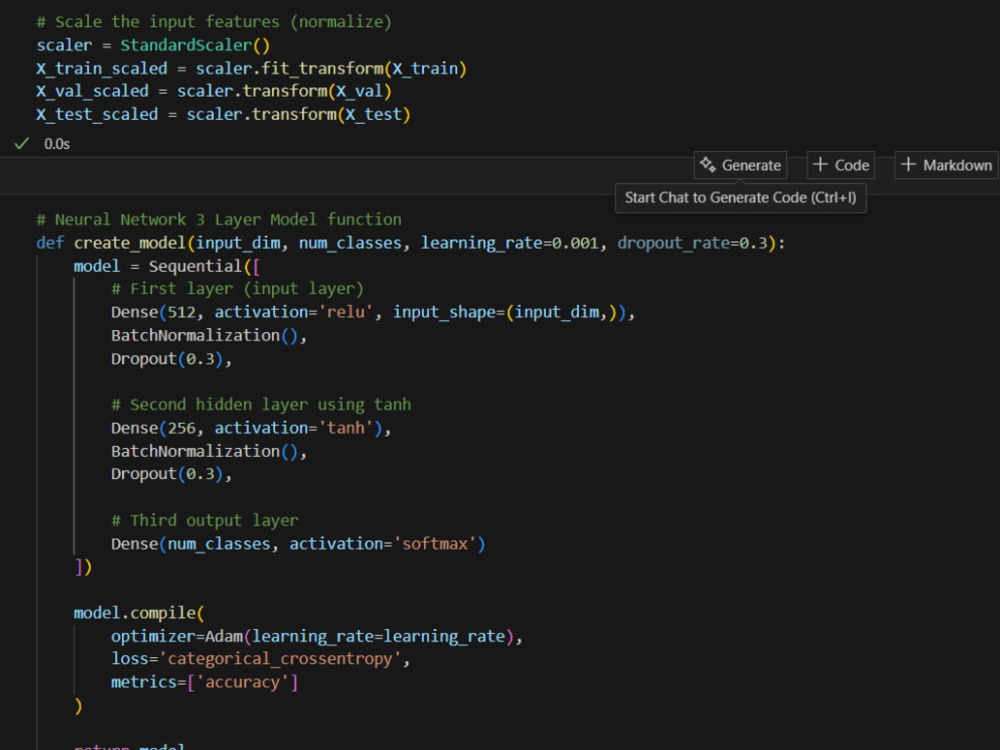Click the comment '# Scale the input features (normalize)'
This screenshot has width=1000, height=750.
(214, 22)
